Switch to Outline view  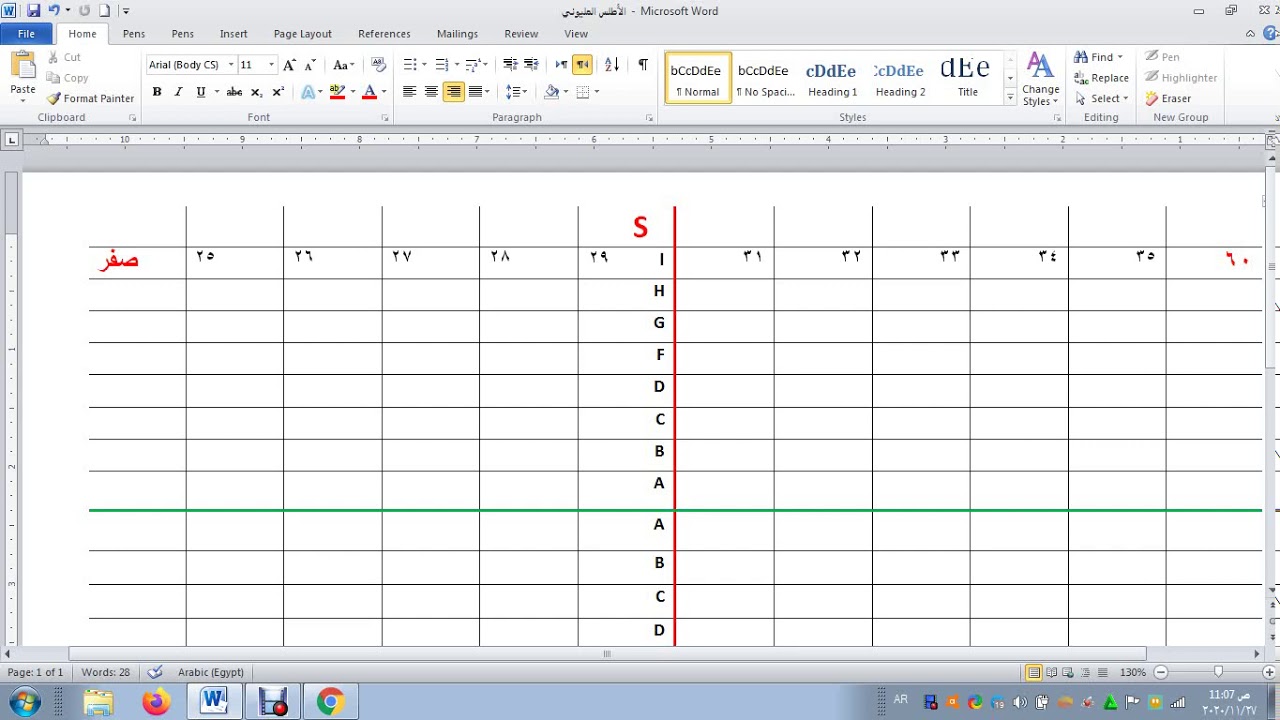[1085, 672]
